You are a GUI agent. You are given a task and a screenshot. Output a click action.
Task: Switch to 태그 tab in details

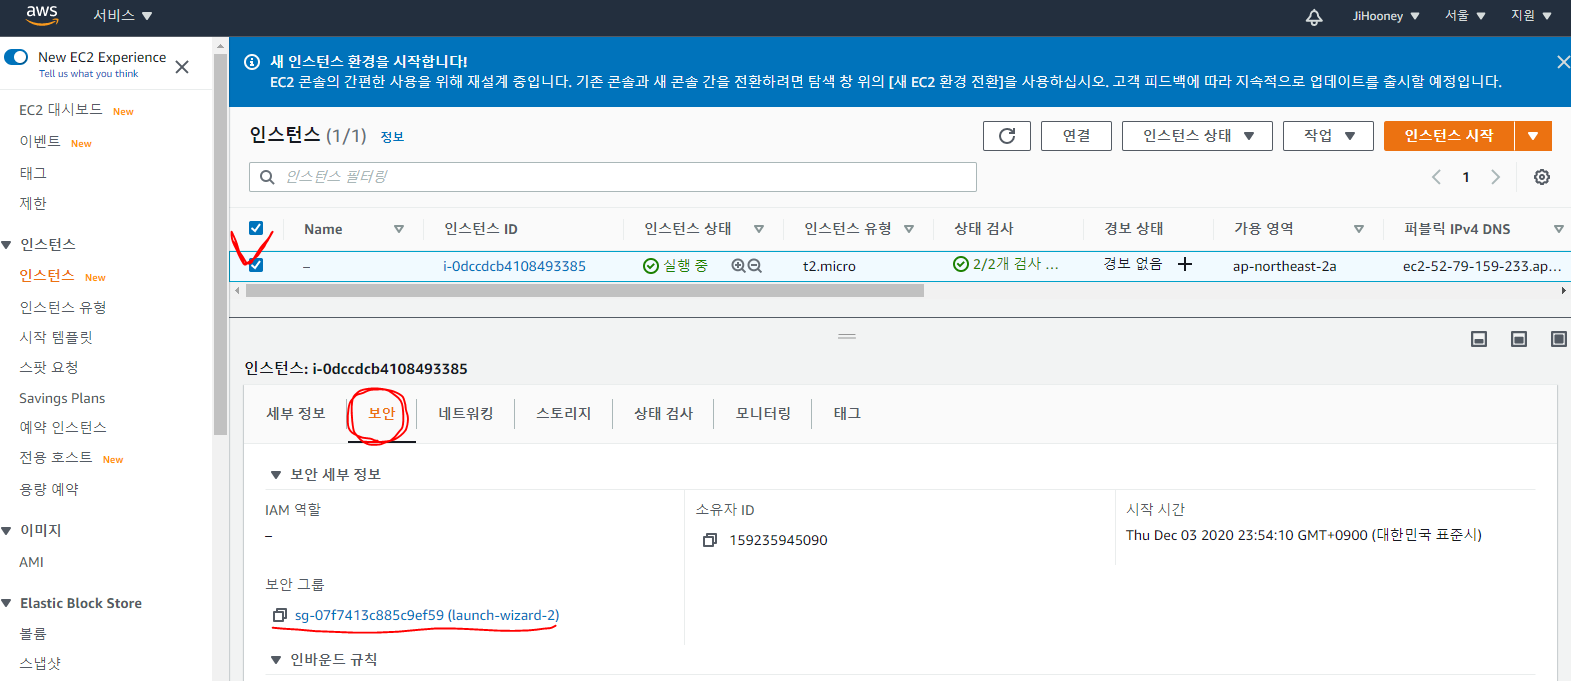[x=848, y=414]
